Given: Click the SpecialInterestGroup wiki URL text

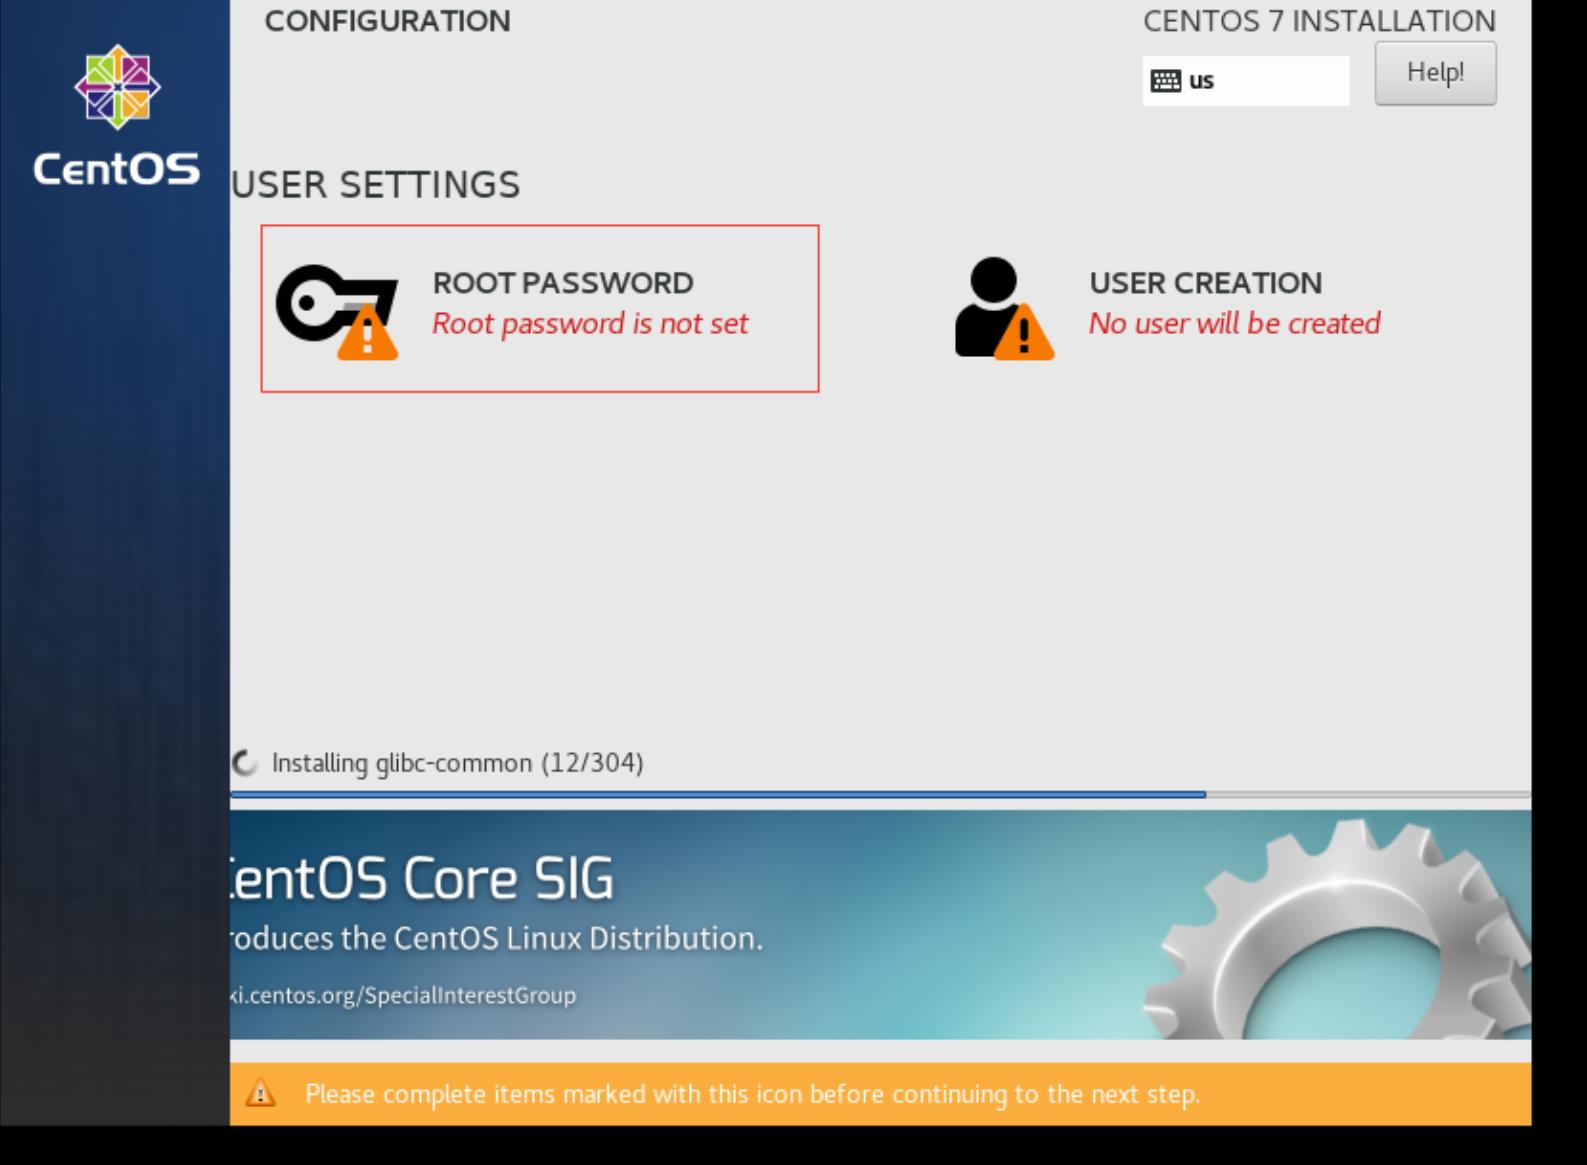Looking at the screenshot, I should (403, 995).
